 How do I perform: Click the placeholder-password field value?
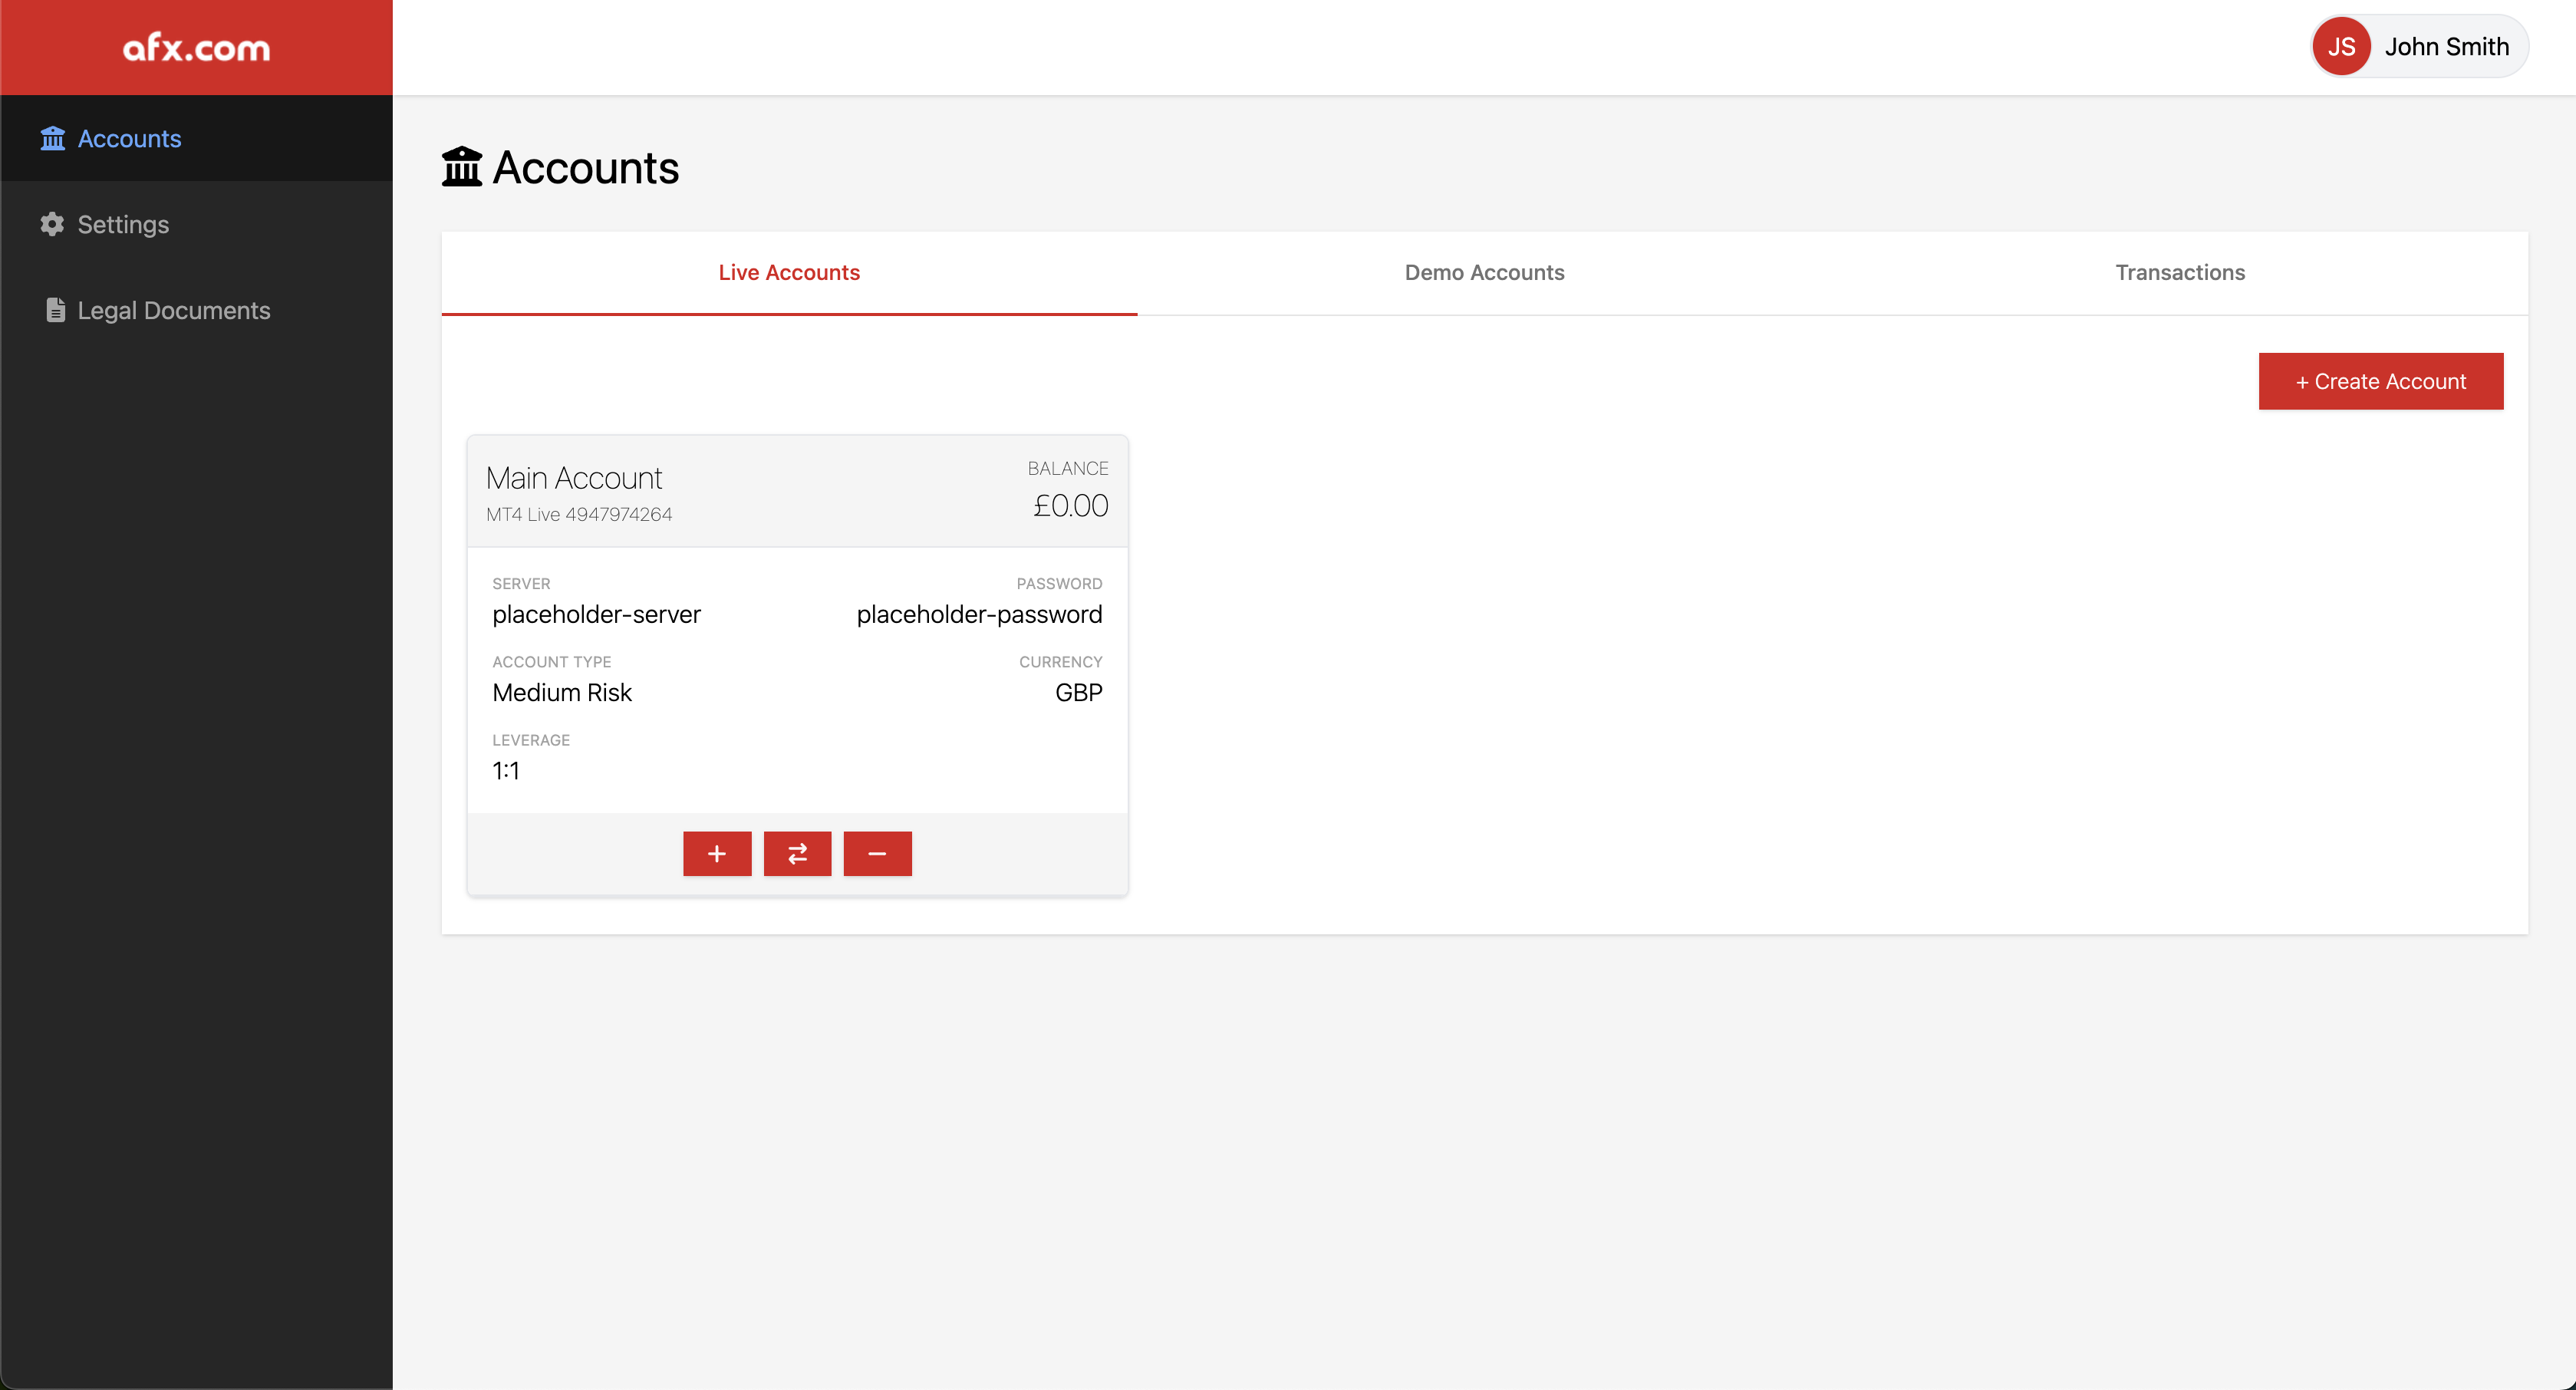click(x=979, y=614)
